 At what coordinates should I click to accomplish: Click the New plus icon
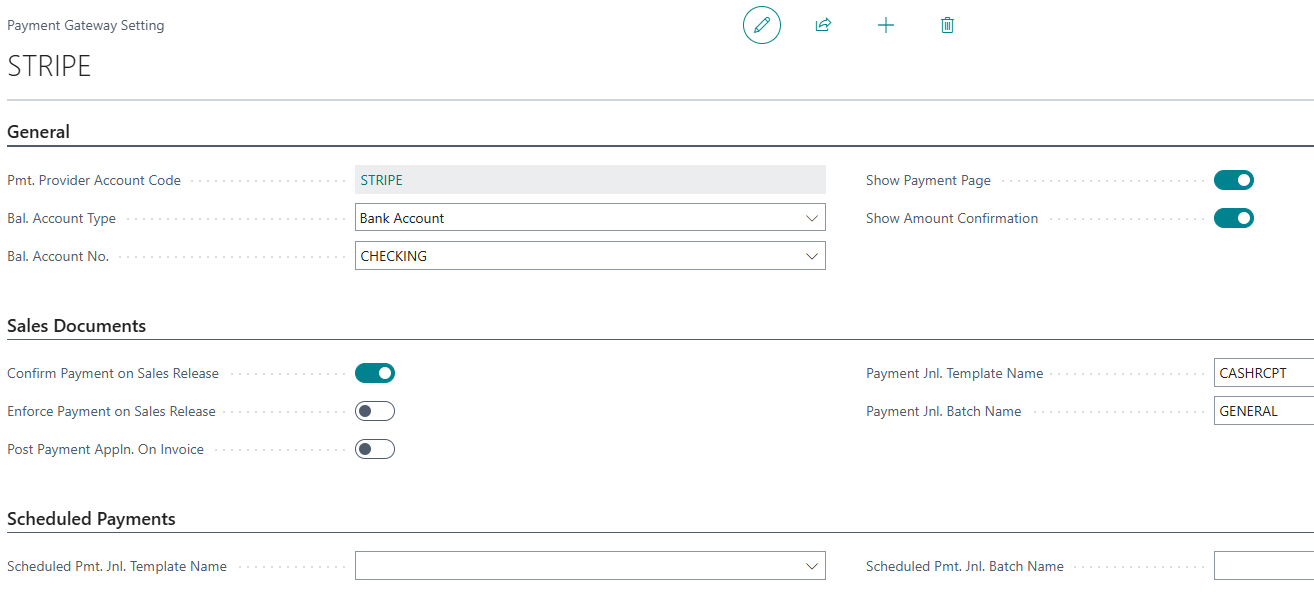[885, 25]
